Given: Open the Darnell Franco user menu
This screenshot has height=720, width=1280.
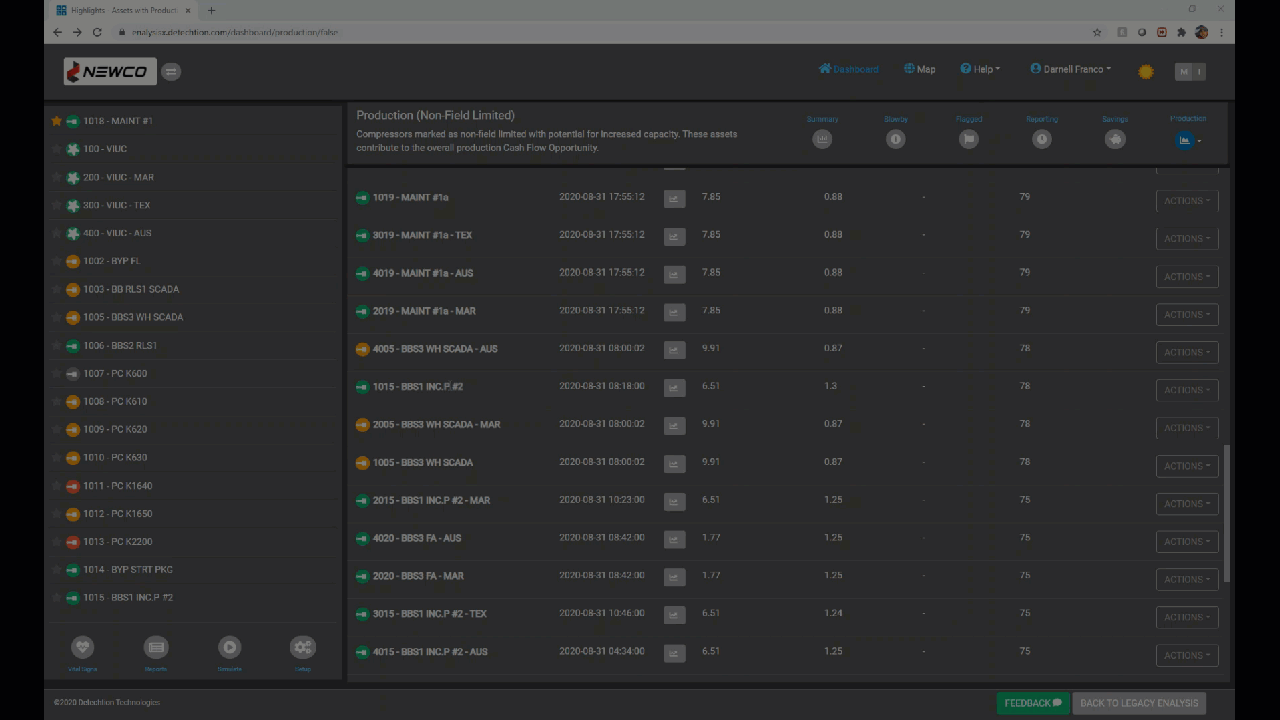Looking at the screenshot, I should click(1071, 69).
